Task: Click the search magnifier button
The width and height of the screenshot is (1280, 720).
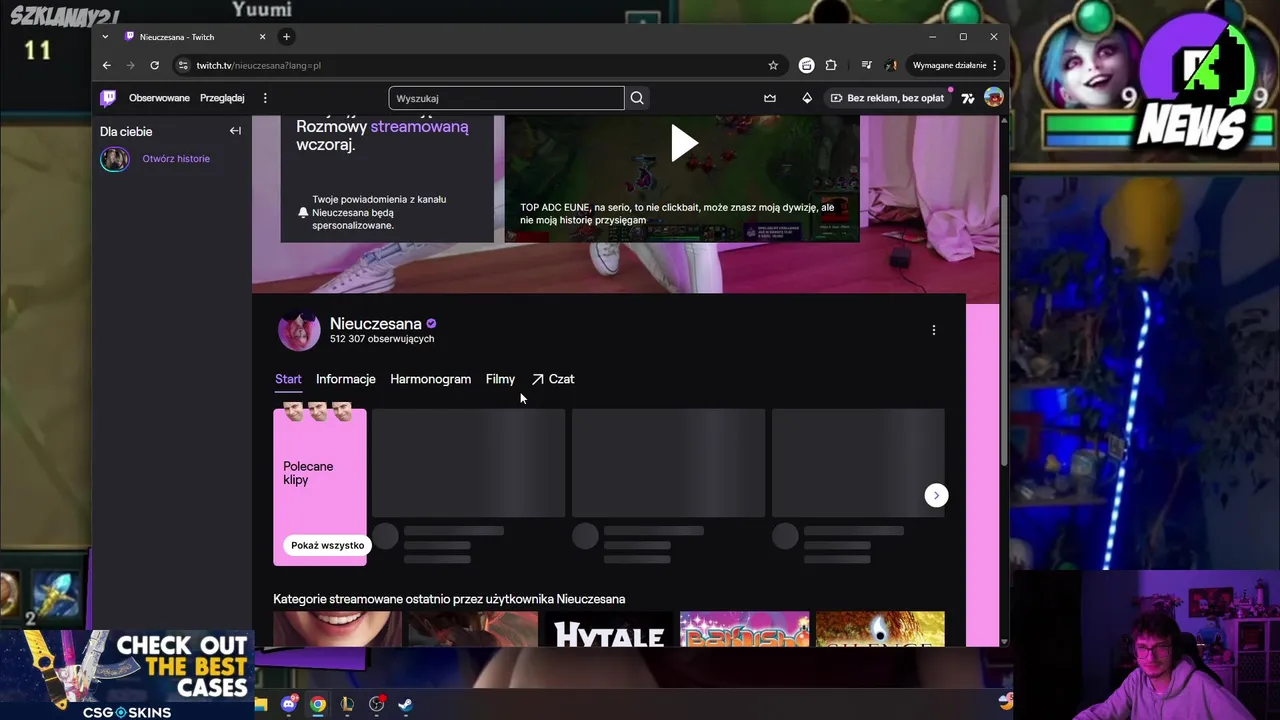Action: click(637, 98)
